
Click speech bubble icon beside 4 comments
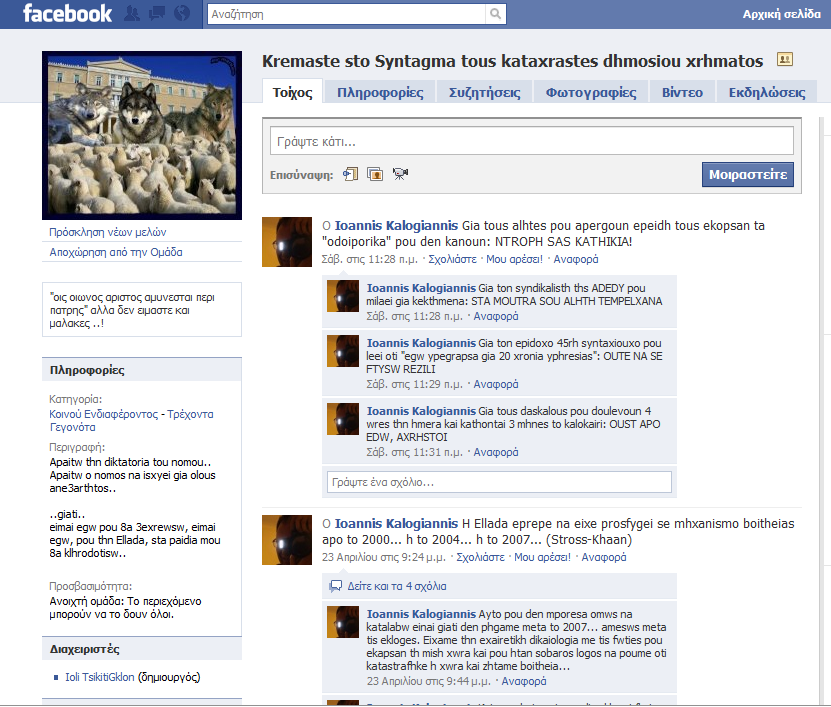pos(335,586)
